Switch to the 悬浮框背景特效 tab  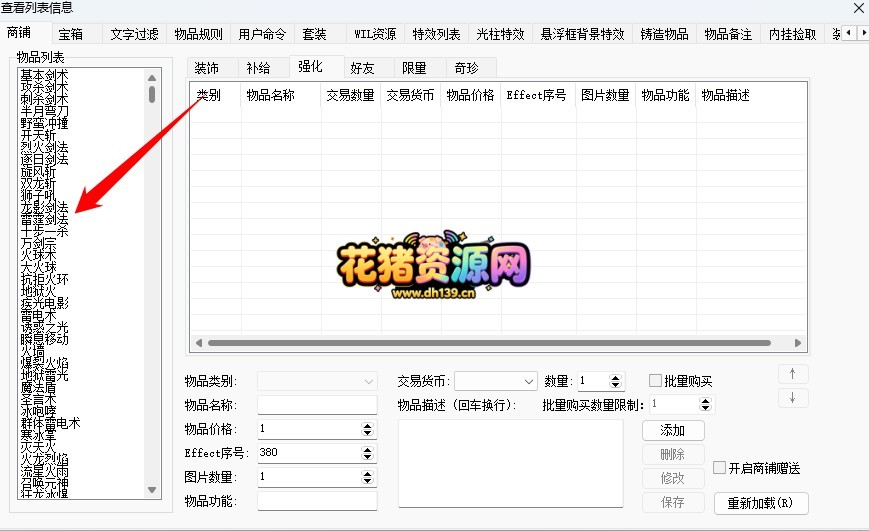tap(582, 34)
